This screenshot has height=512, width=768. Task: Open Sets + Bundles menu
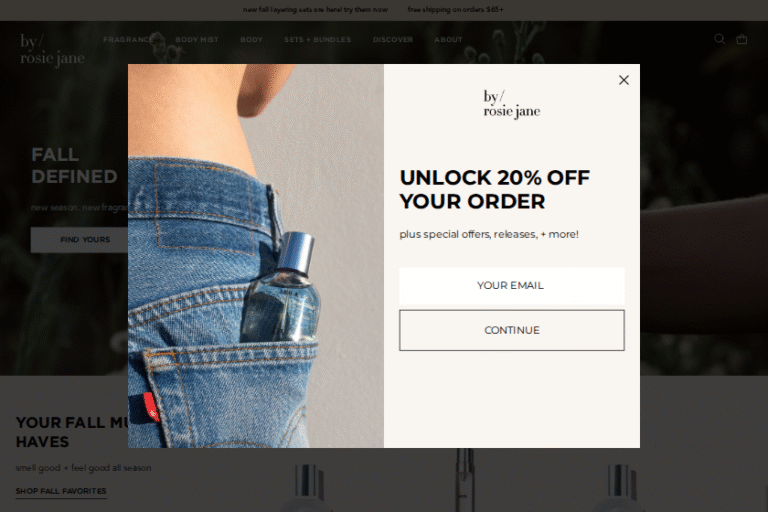pyautogui.click(x=317, y=40)
